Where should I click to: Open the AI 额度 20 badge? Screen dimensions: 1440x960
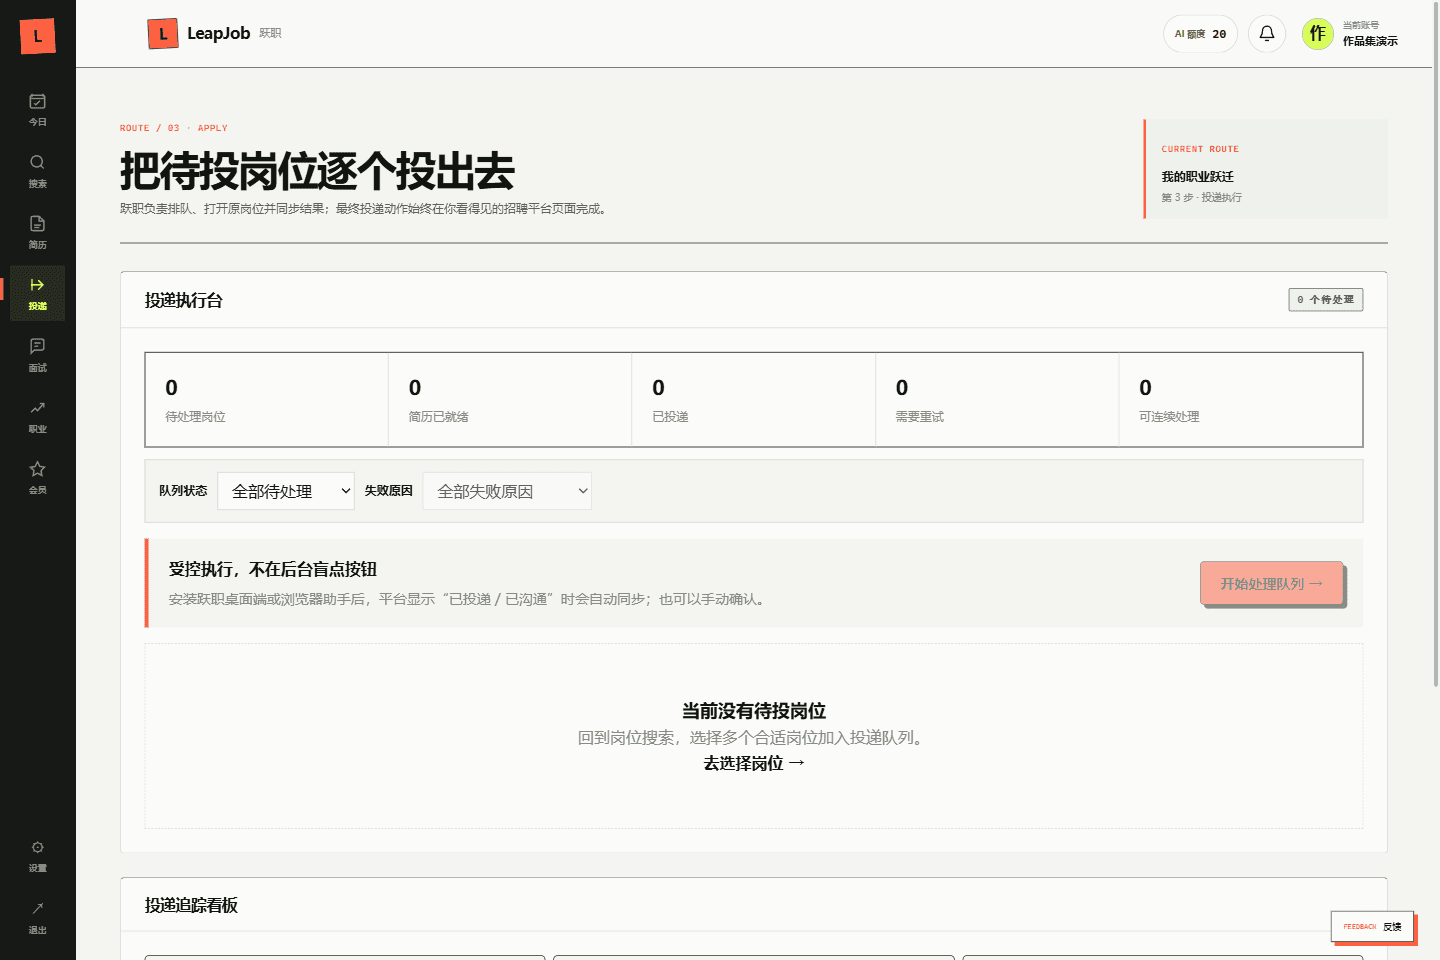[x=1200, y=34]
